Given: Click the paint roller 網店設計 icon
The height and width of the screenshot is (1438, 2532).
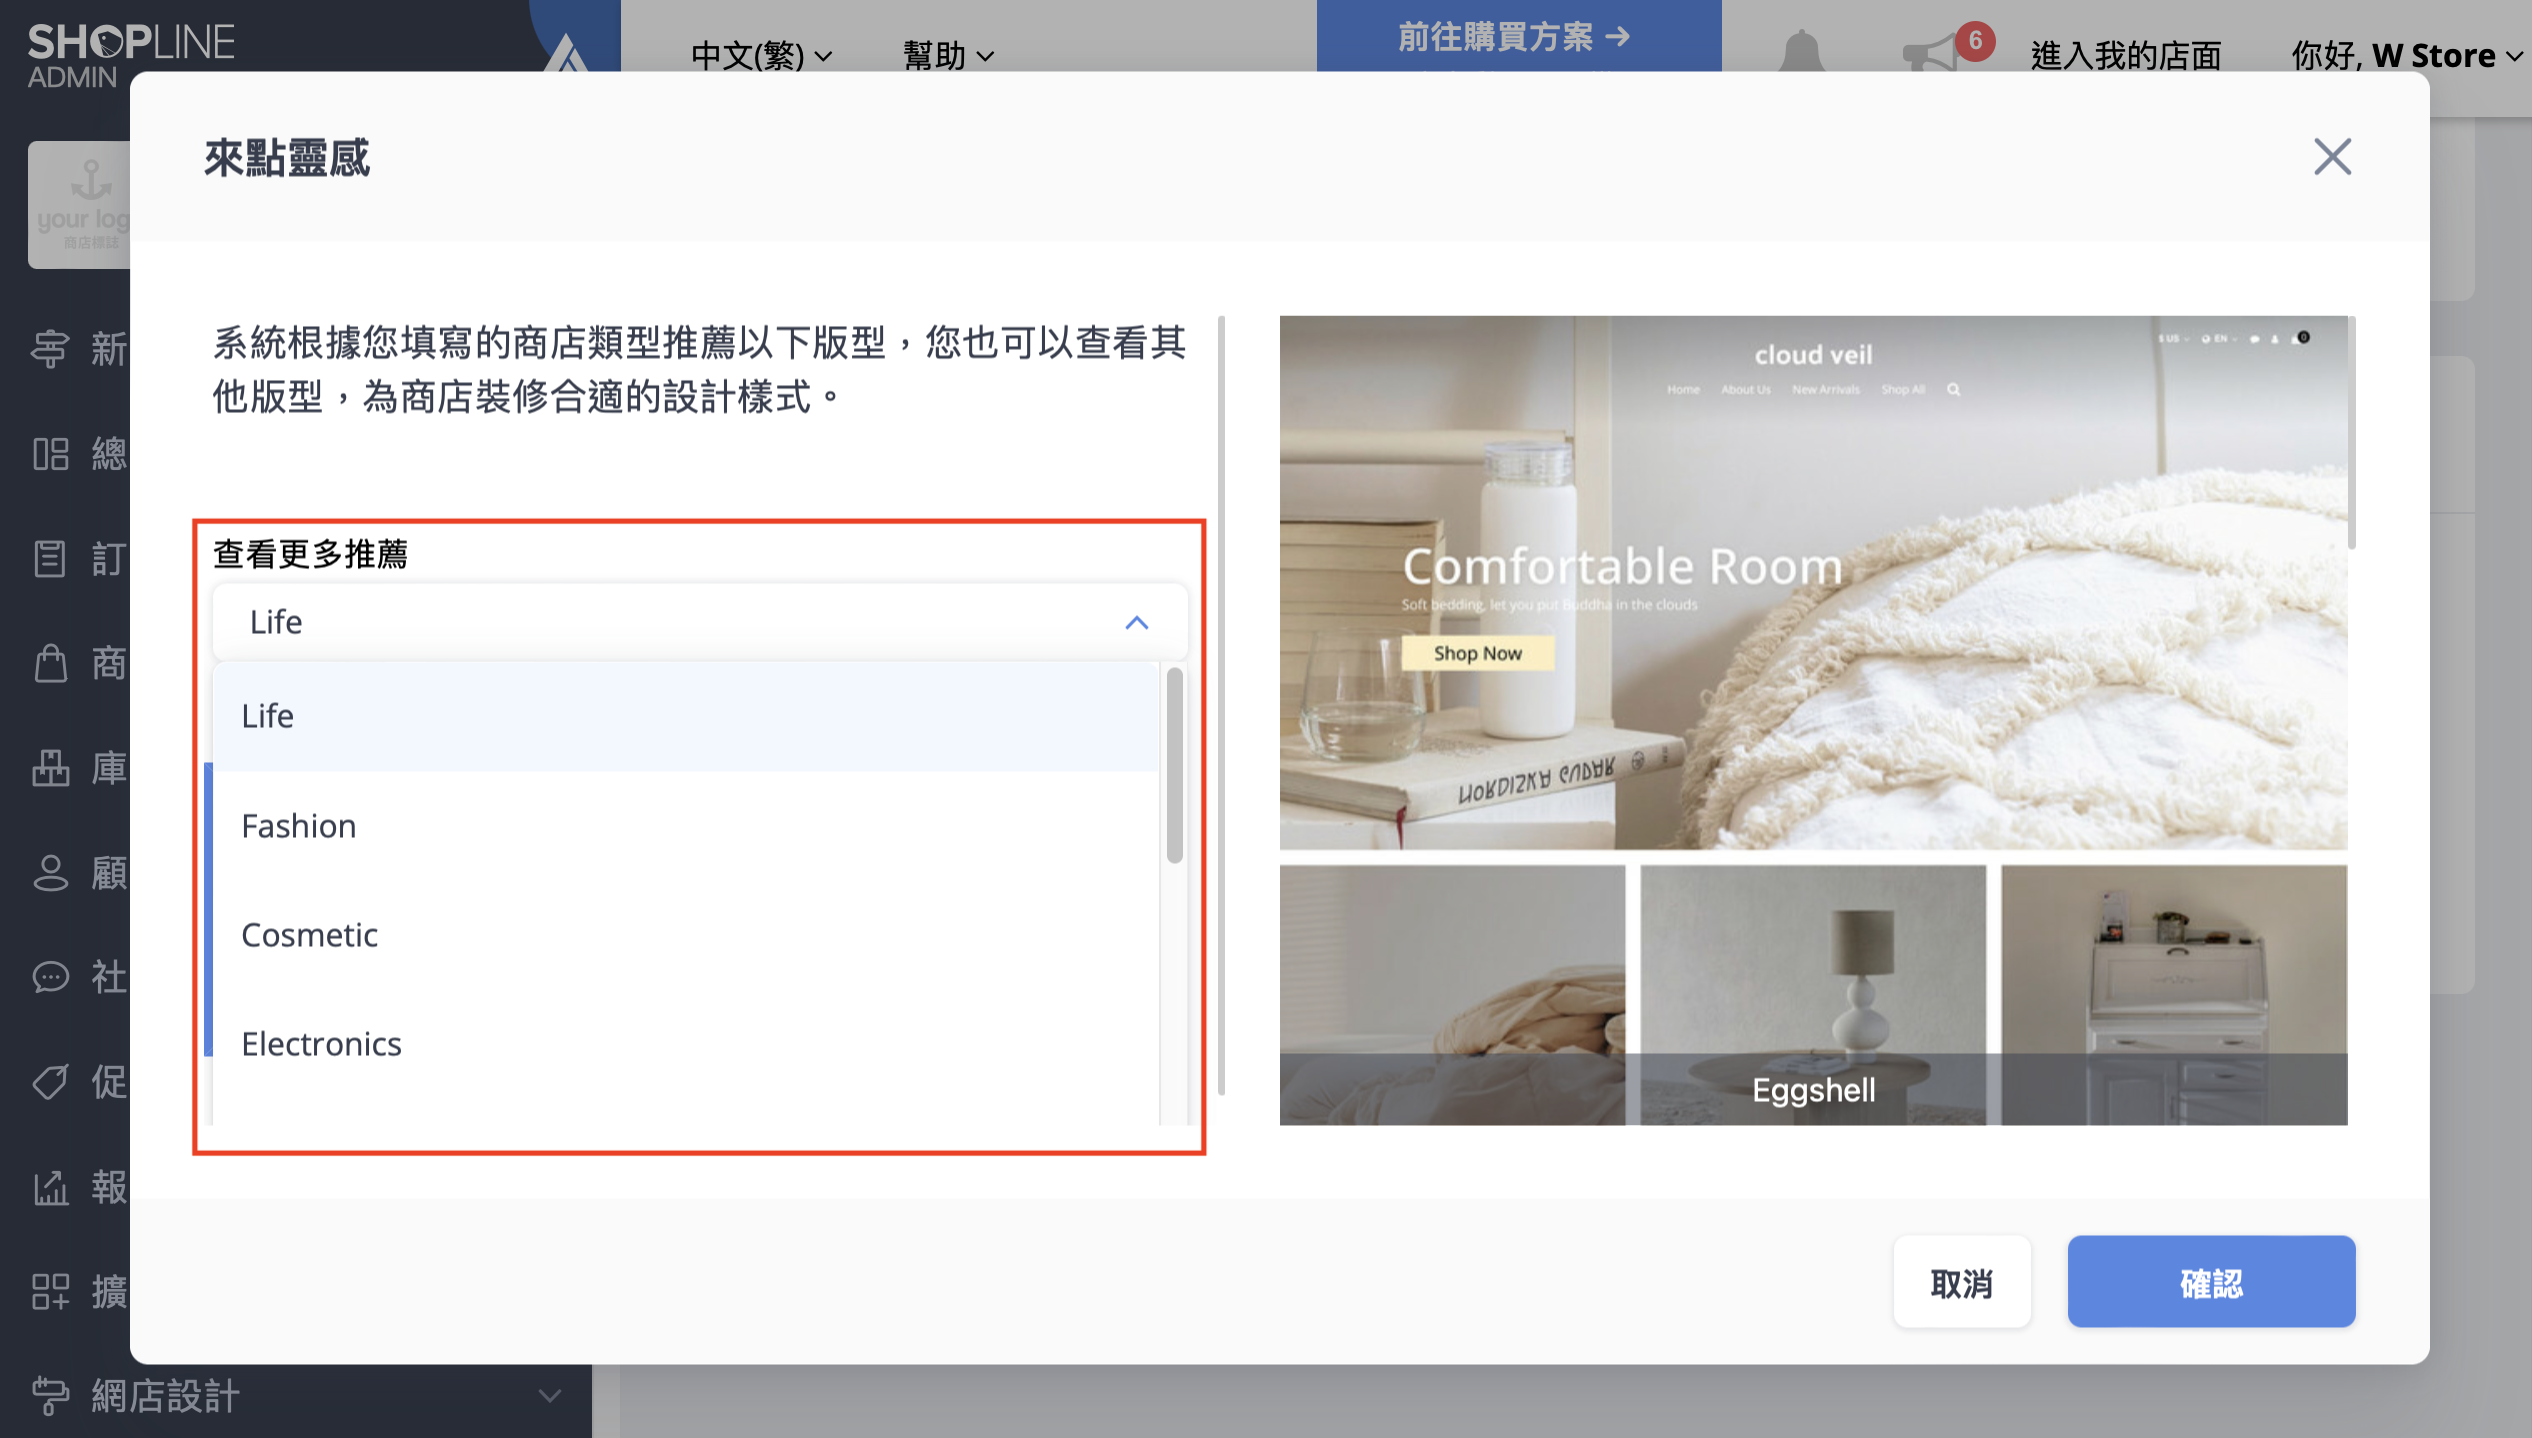Looking at the screenshot, I should click(50, 1396).
